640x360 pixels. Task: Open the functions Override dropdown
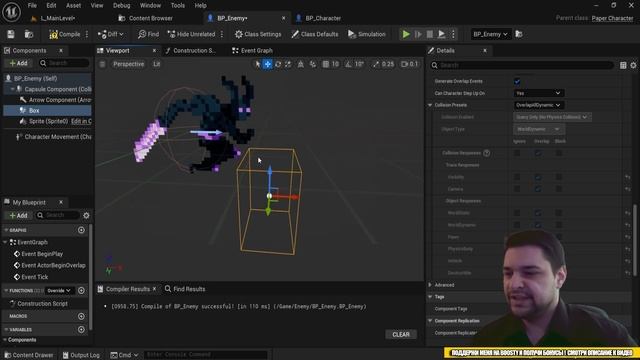[x=59, y=291]
